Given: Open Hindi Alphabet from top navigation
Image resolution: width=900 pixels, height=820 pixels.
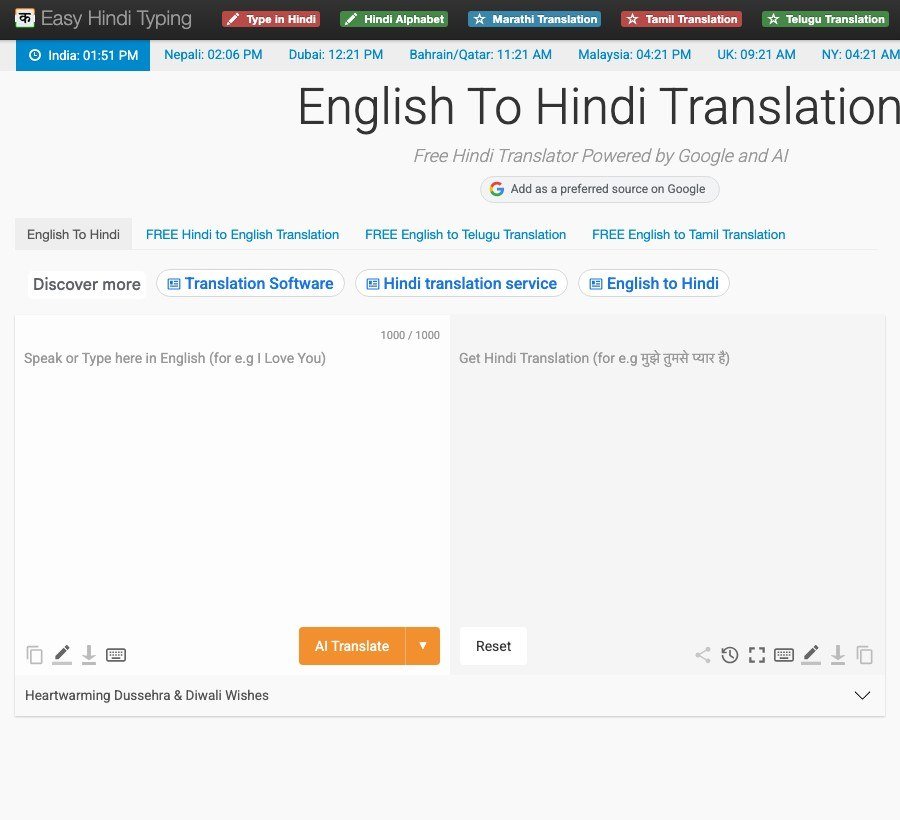Looking at the screenshot, I should [394, 19].
